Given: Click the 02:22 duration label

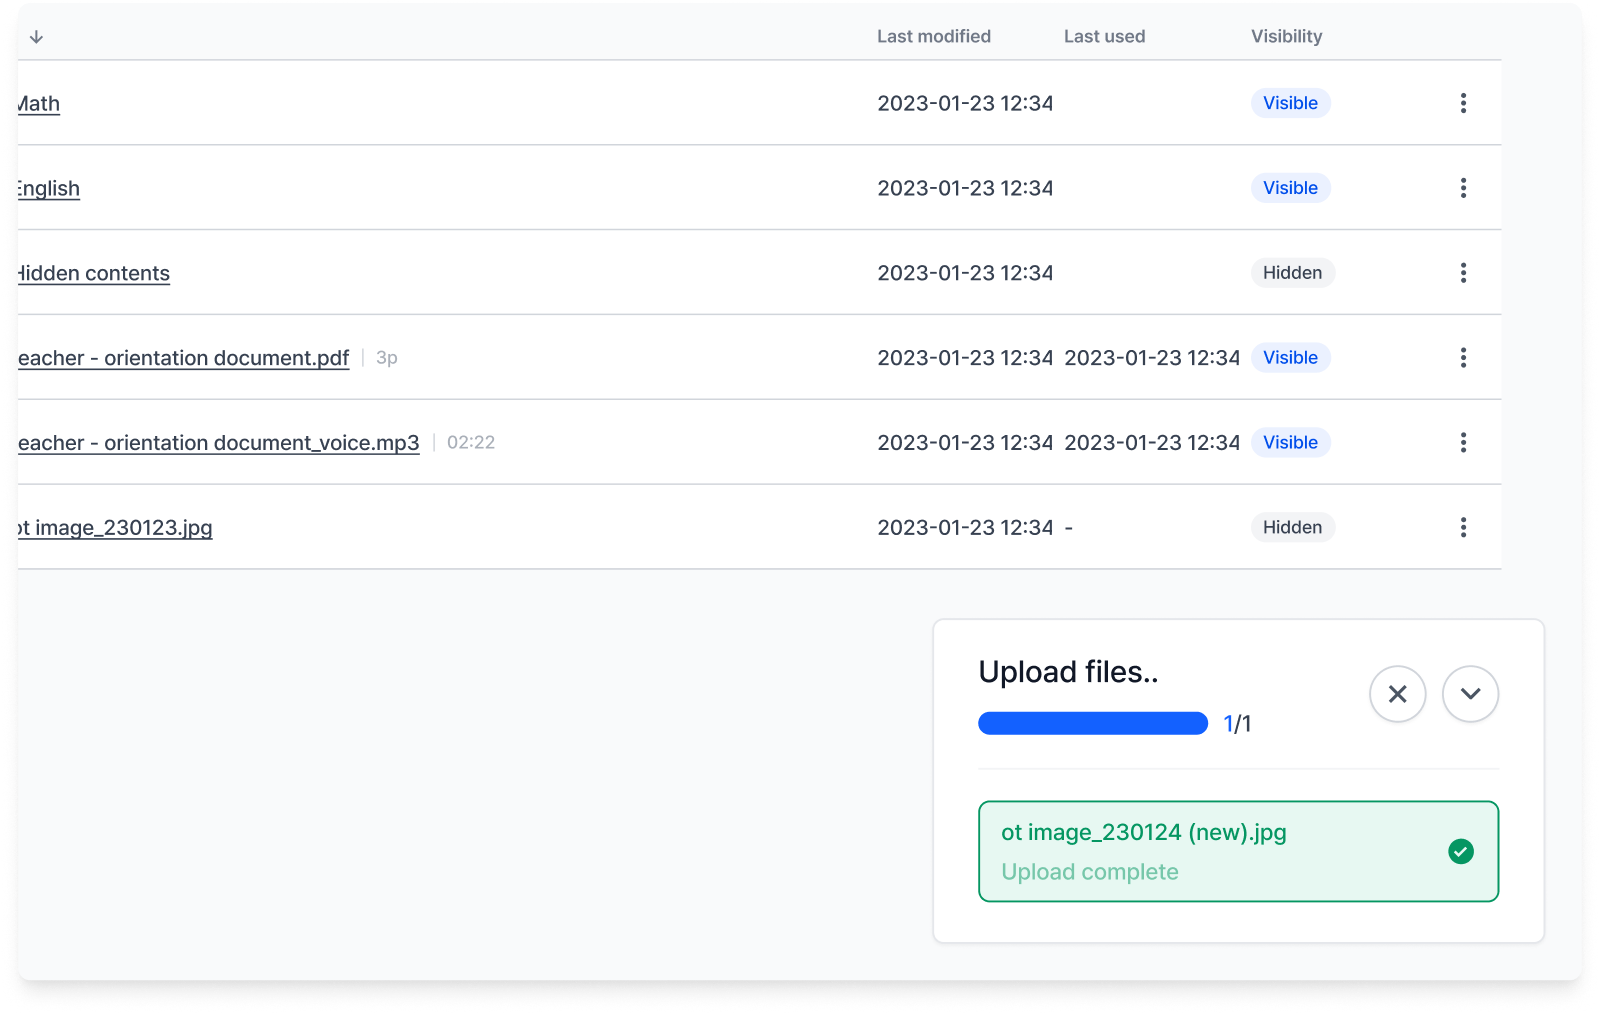Looking at the screenshot, I should point(471,443).
